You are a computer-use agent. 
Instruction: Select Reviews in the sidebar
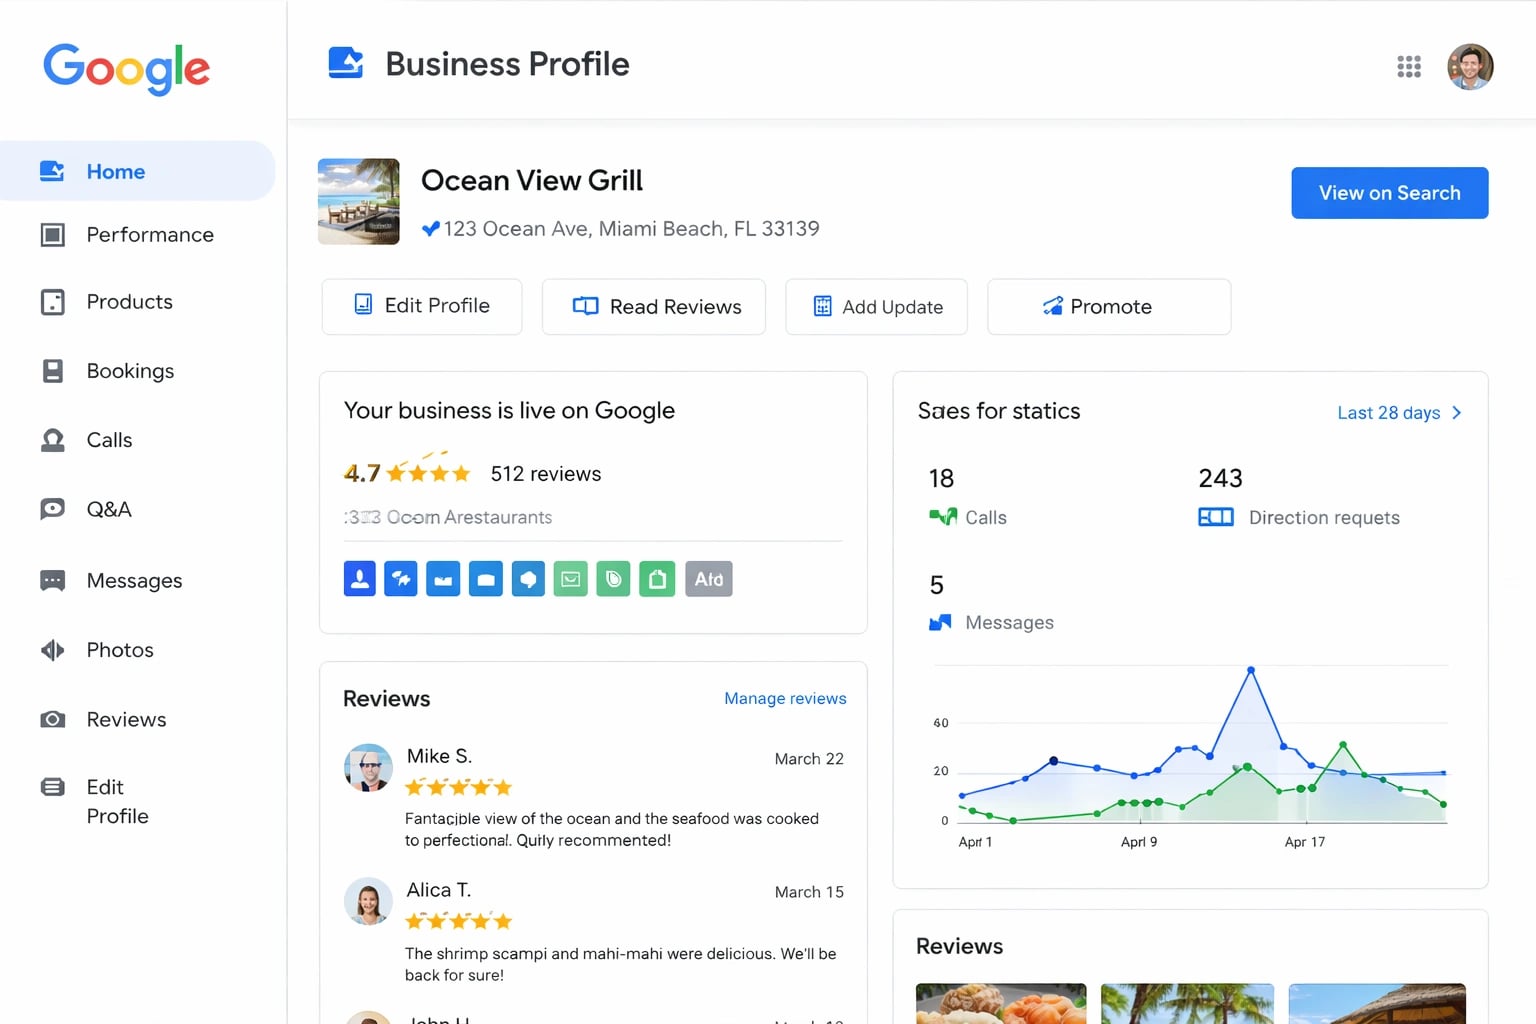125,719
